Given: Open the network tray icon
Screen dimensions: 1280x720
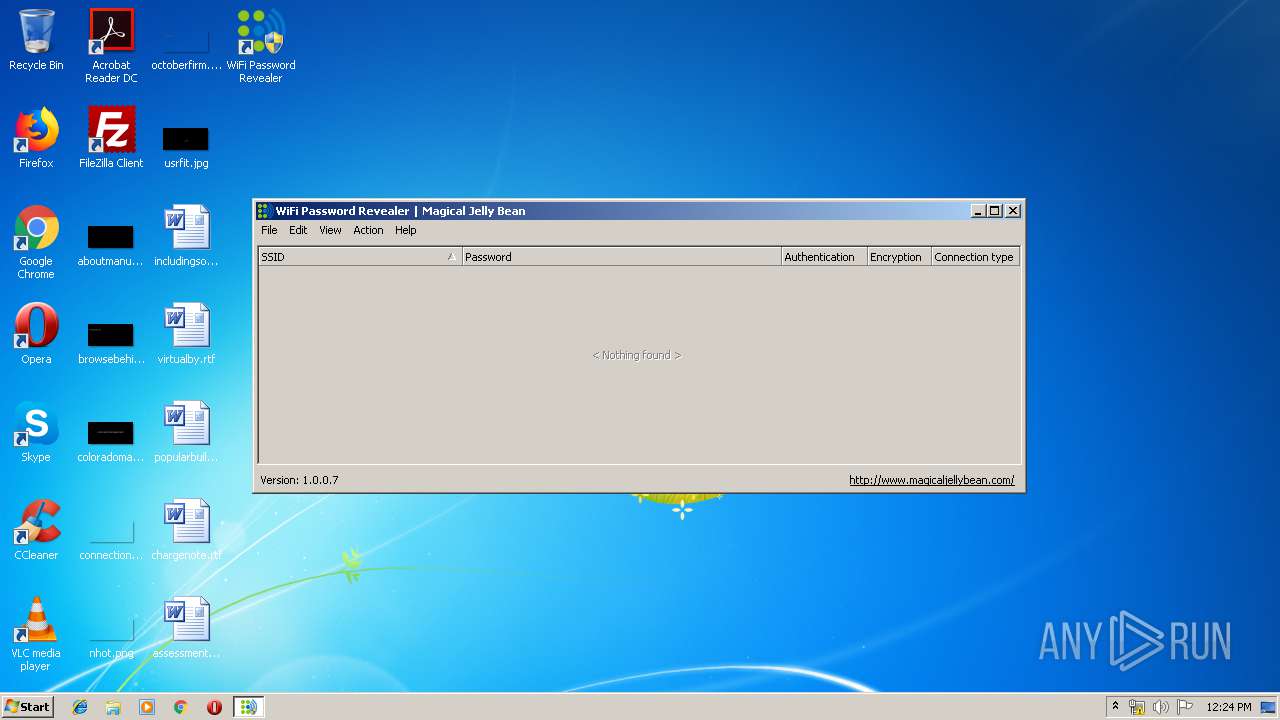Looking at the screenshot, I should point(1137,707).
